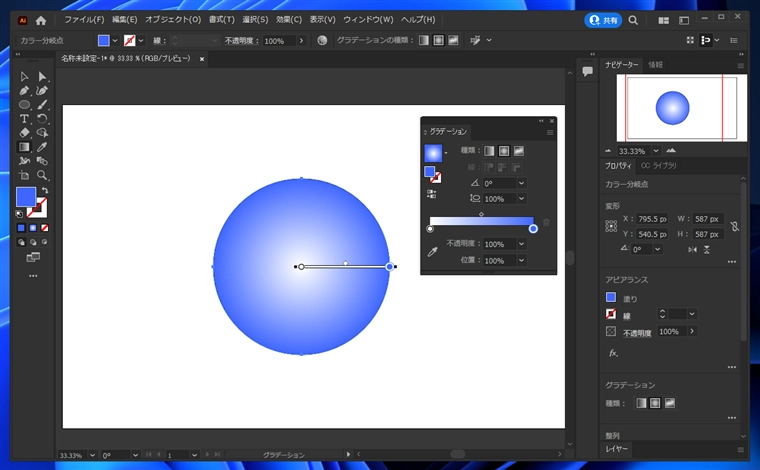Screen dimensions: 760x470
Task: Switch to Color fill mode below swatches
Action: [x=21, y=228]
